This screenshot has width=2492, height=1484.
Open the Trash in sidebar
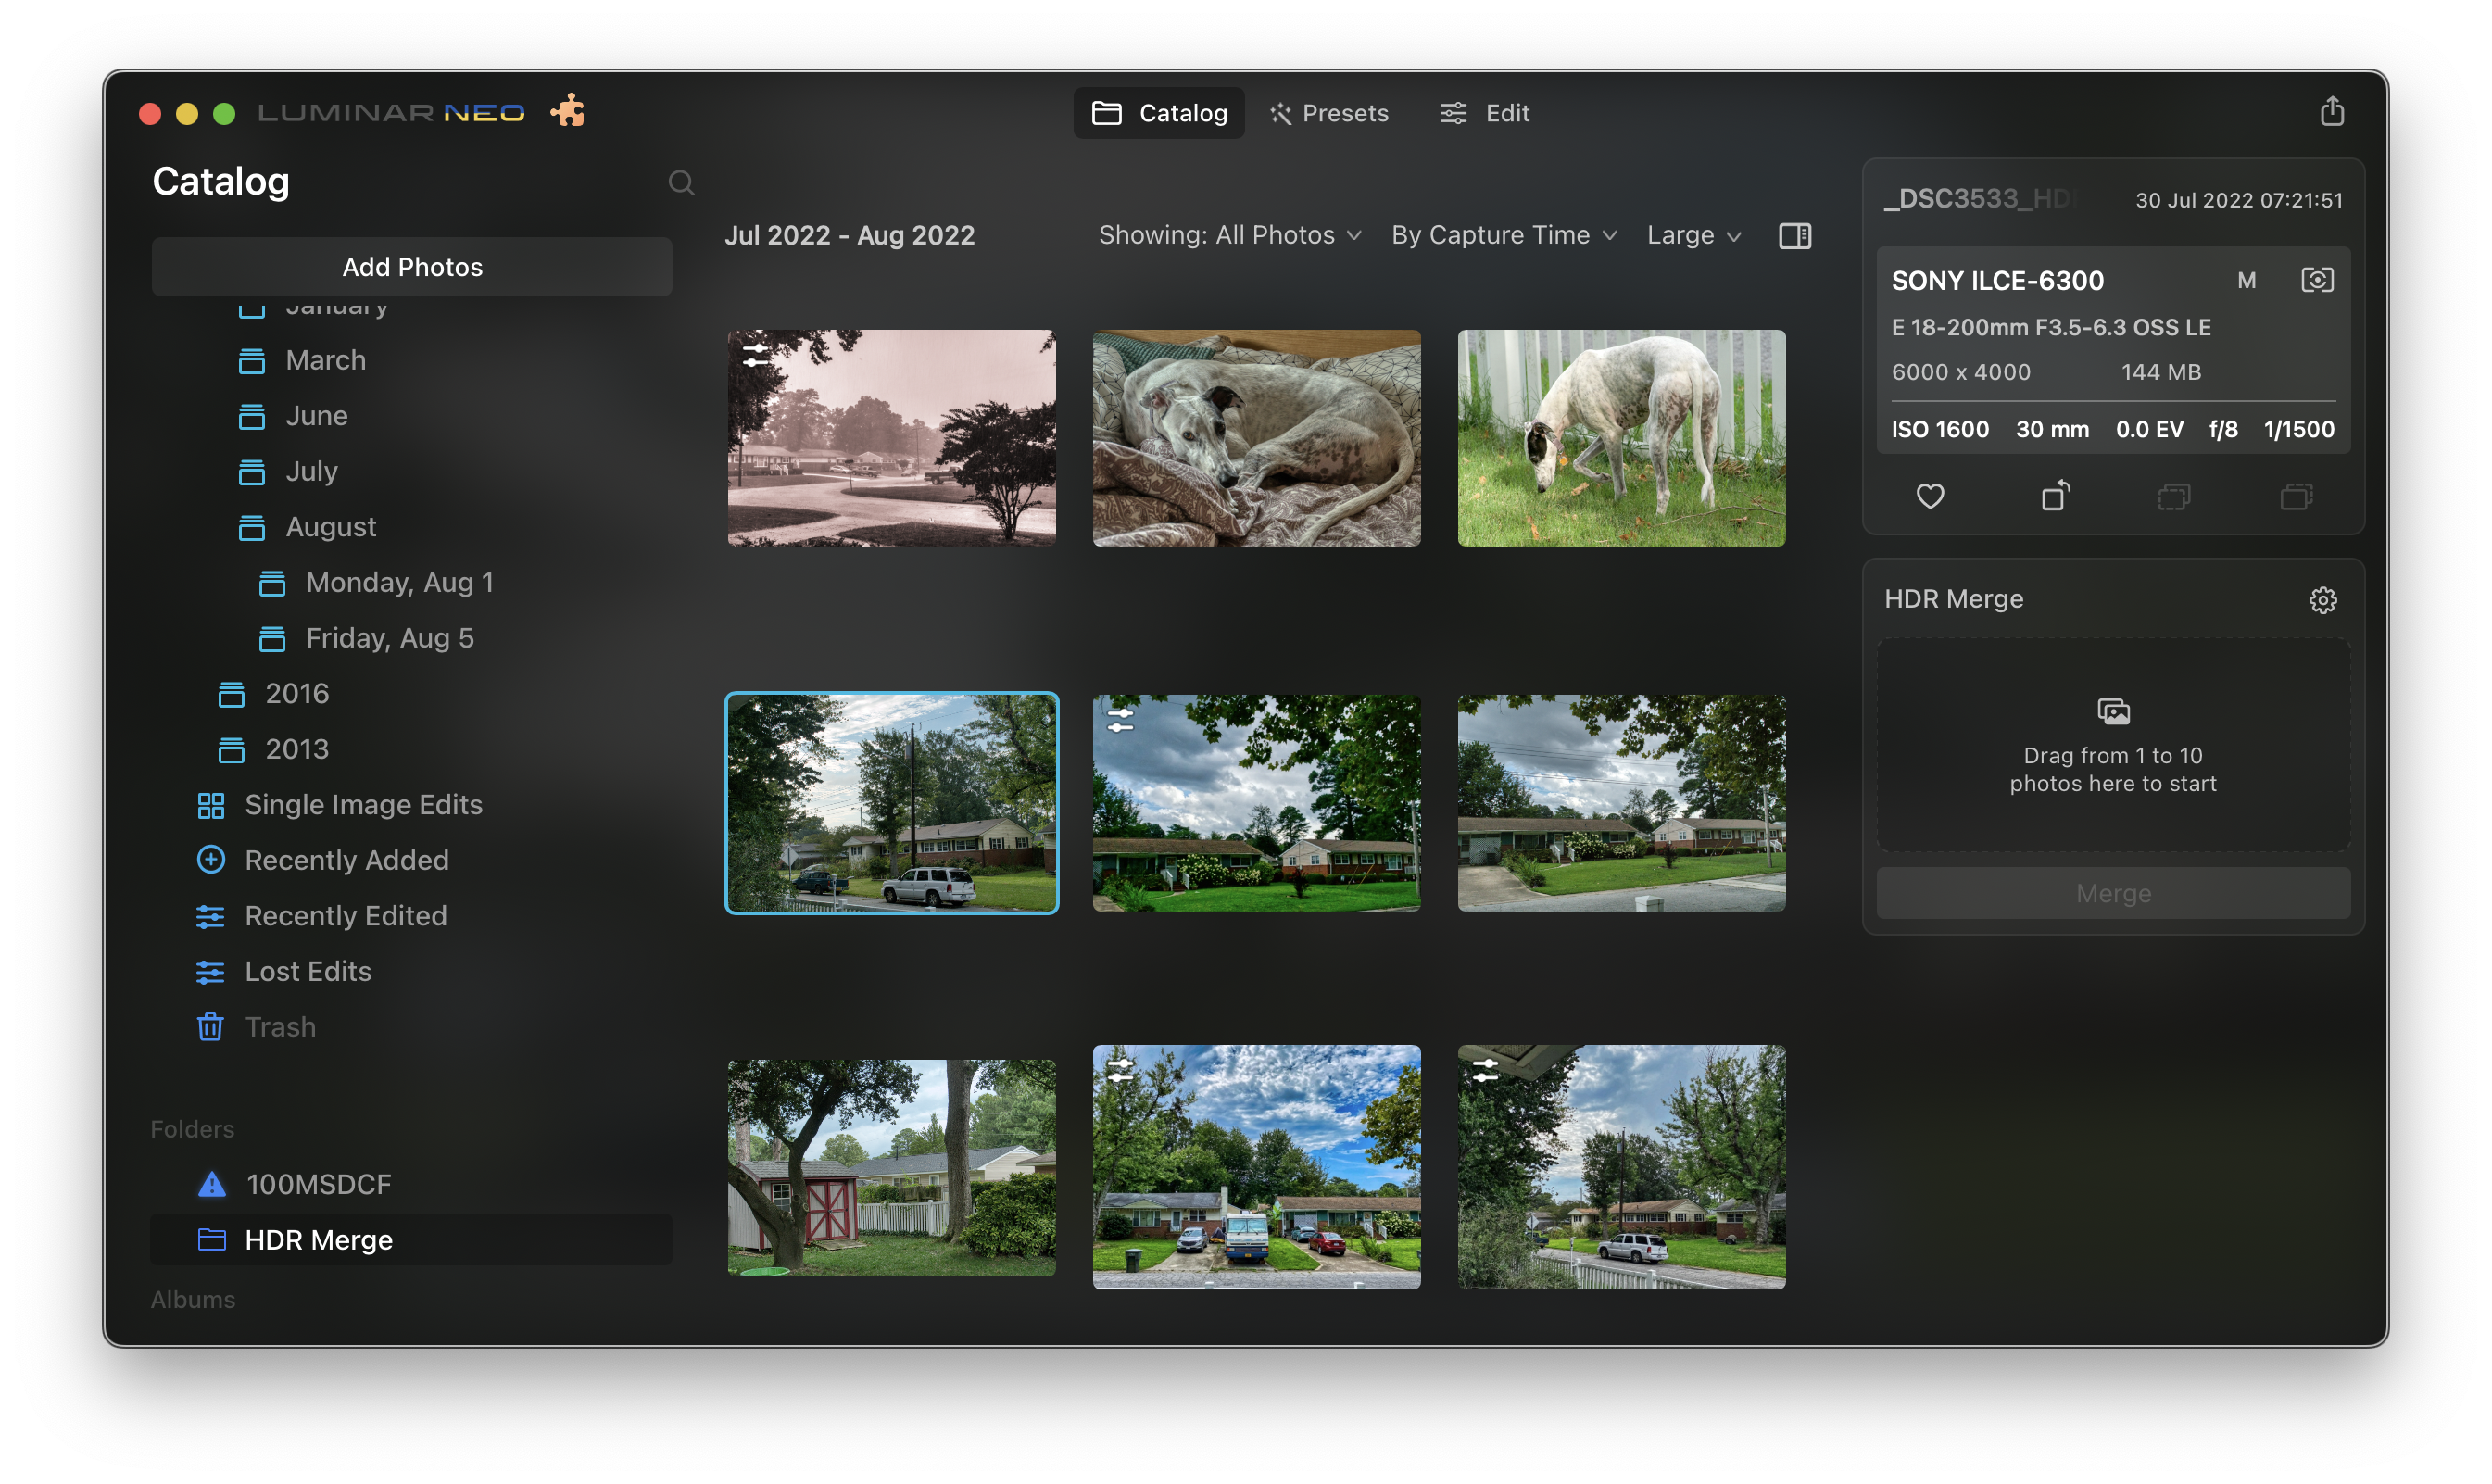[279, 1027]
